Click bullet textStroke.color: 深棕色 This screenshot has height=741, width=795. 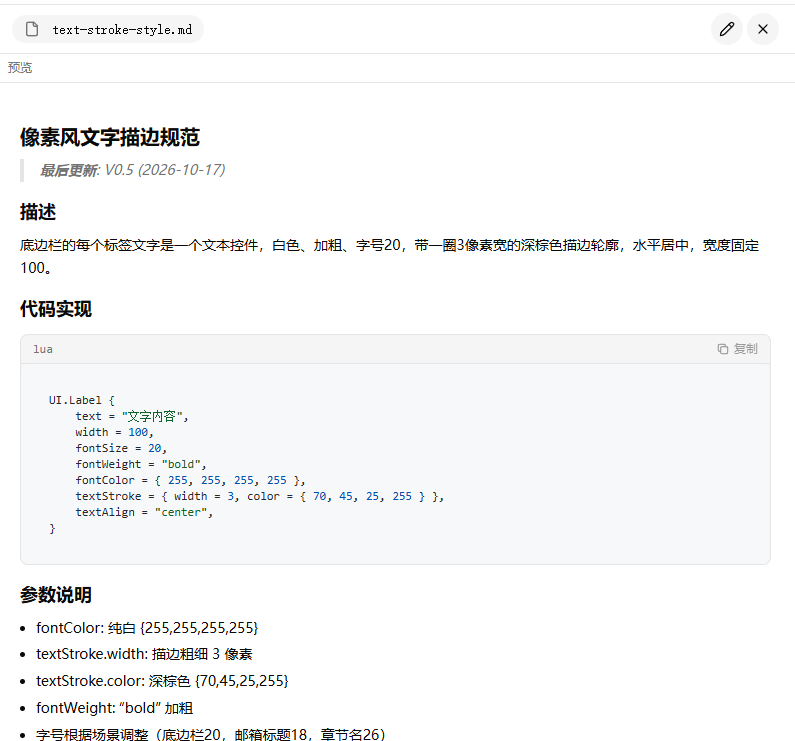(162, 681)
